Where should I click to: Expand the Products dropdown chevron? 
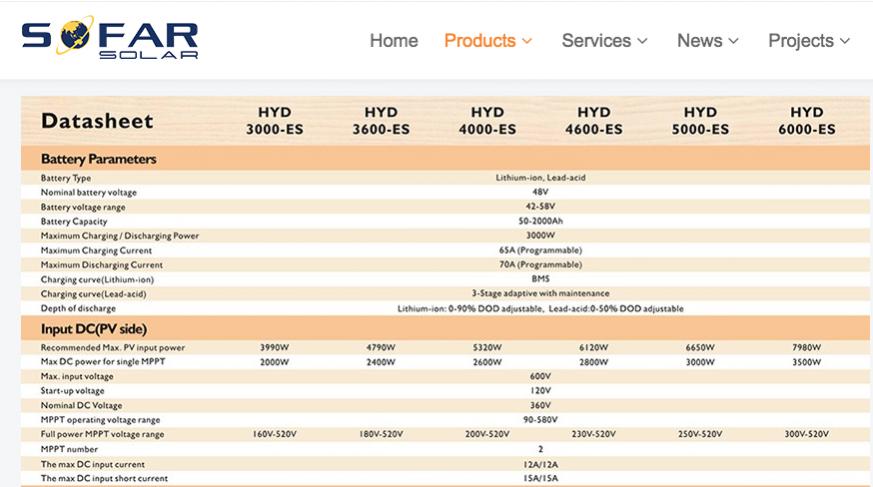click(527, 41)
